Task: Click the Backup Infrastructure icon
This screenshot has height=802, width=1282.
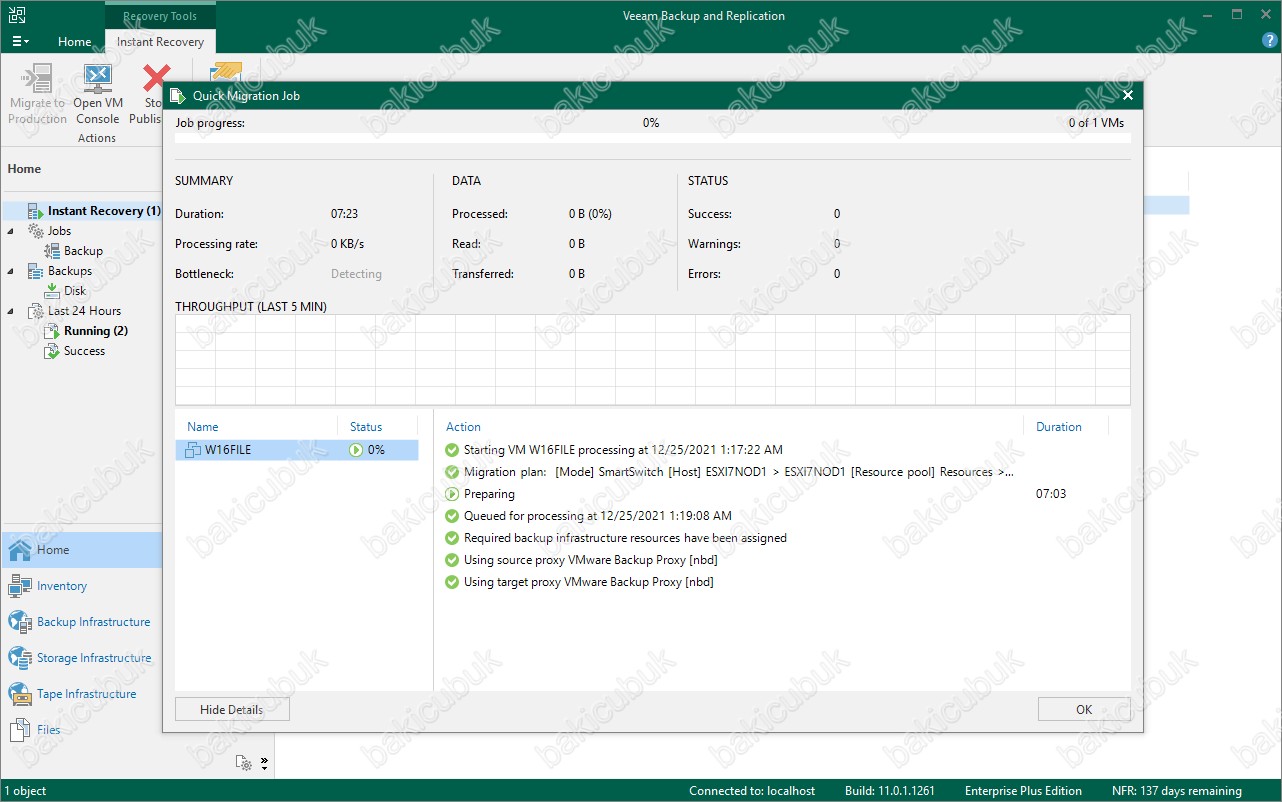Action: (x=20, y=622)
